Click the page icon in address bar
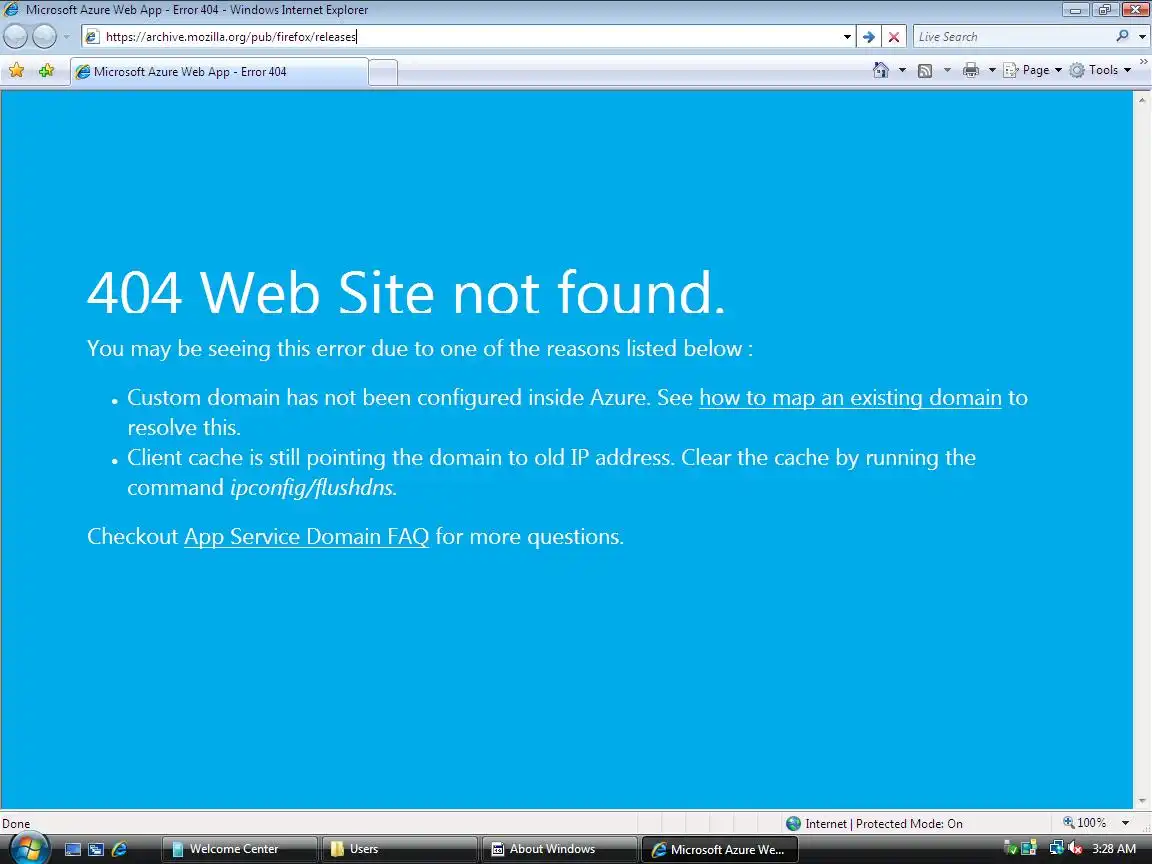Screen dimensions: 1152x864 coord(92,37)
